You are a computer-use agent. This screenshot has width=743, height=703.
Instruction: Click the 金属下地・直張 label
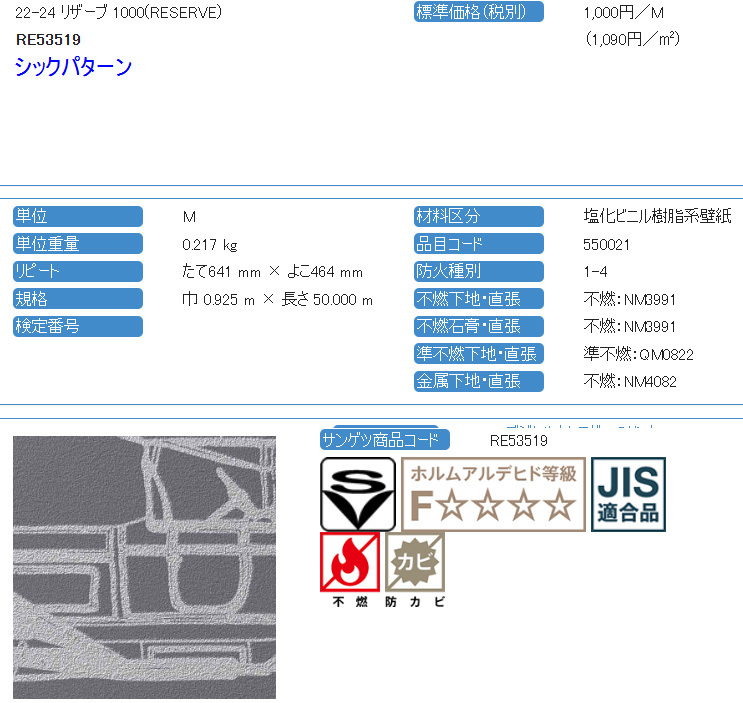point(479,381)
